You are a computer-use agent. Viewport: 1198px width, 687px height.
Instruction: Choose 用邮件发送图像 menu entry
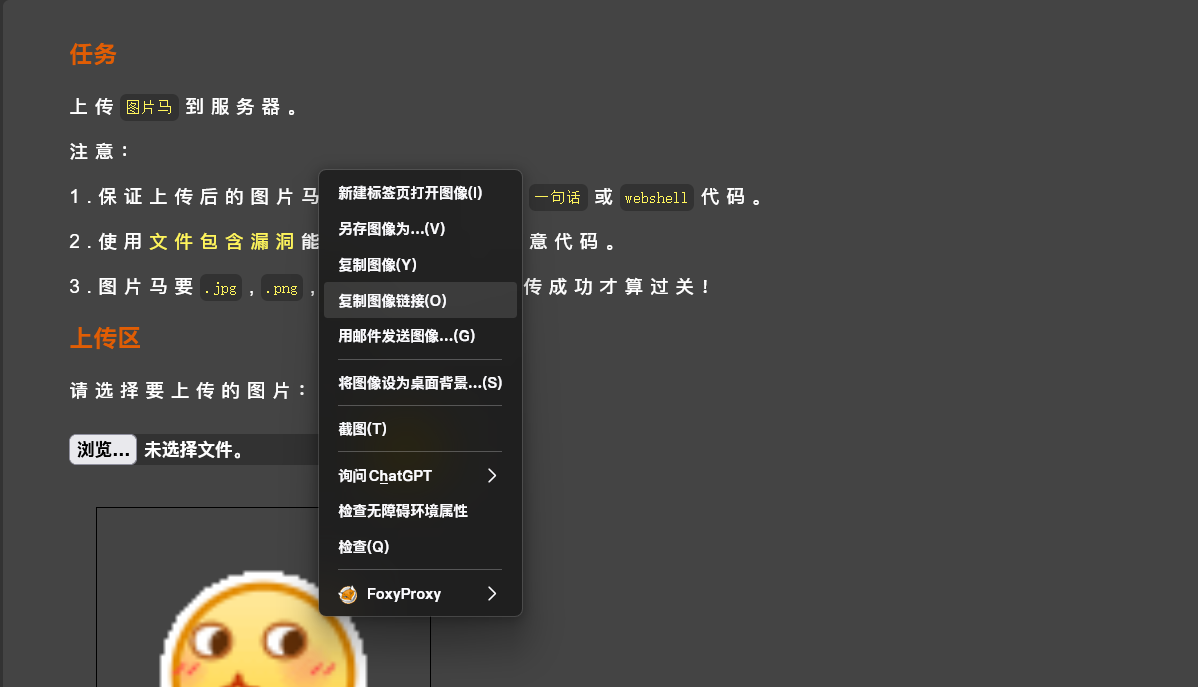point(420,336)
